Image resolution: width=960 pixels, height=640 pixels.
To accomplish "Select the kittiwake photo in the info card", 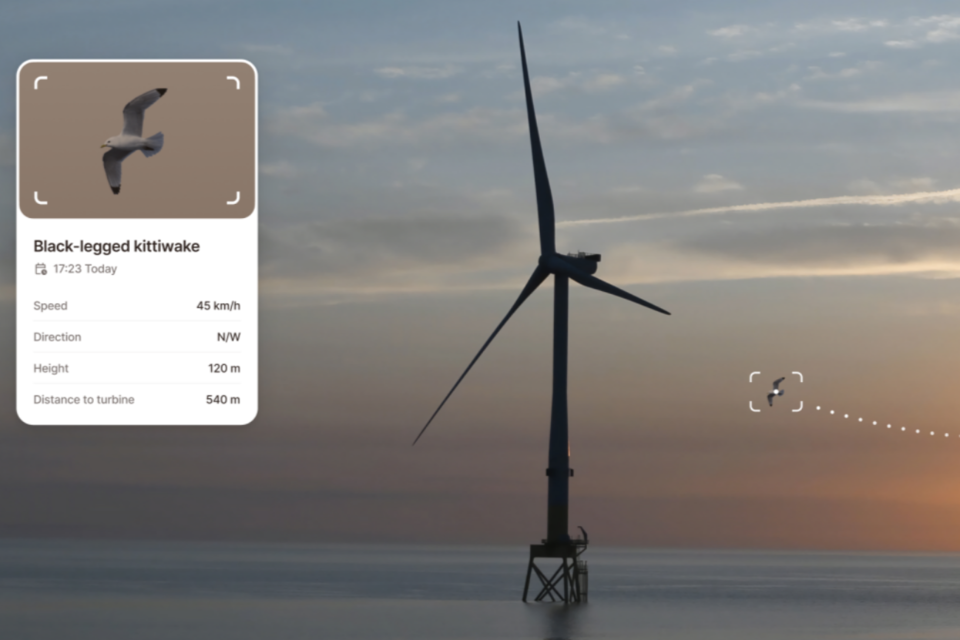I will tap(134, 138).
